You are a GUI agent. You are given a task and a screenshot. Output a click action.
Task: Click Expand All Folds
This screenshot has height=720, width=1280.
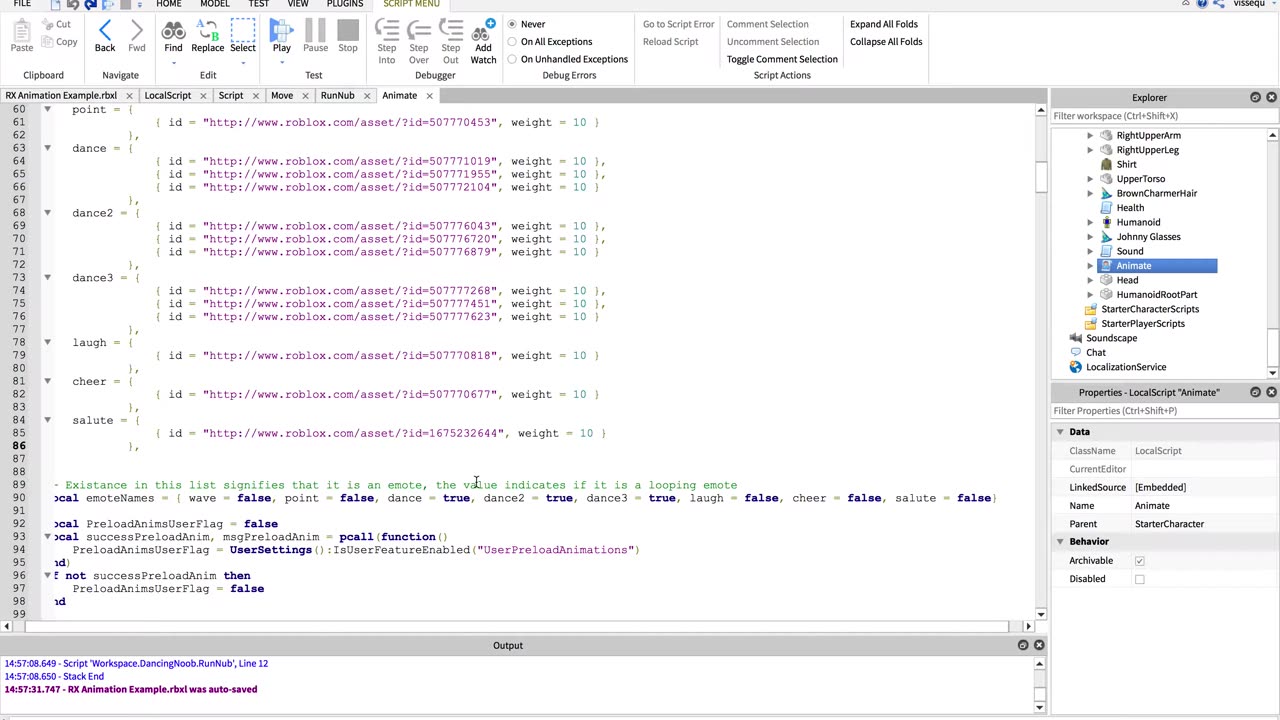pos(884,24)
